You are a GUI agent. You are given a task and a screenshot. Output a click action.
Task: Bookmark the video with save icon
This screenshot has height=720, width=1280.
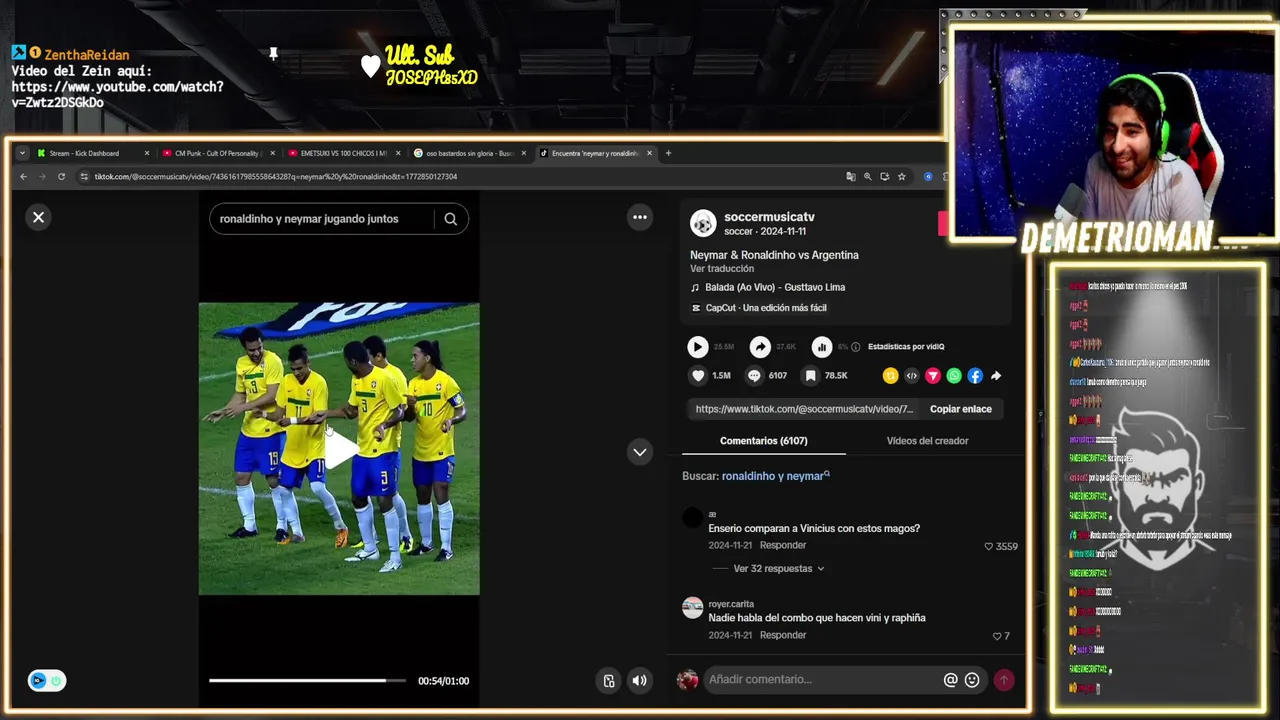click(x=810, y=376)
